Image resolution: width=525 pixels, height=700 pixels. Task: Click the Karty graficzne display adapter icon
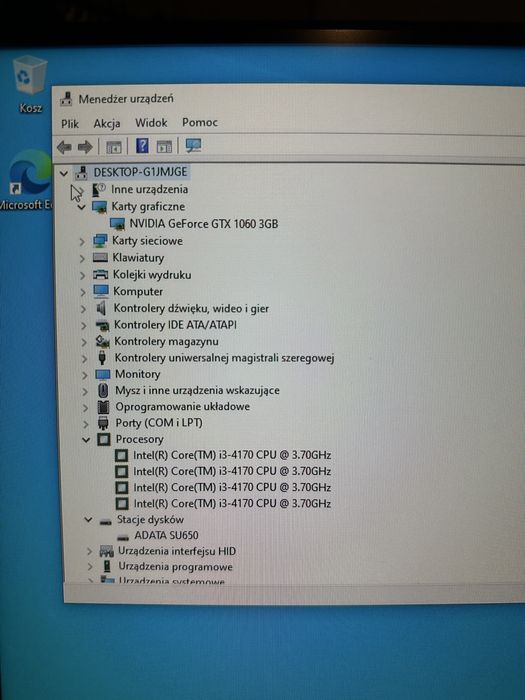click(99, 207)
